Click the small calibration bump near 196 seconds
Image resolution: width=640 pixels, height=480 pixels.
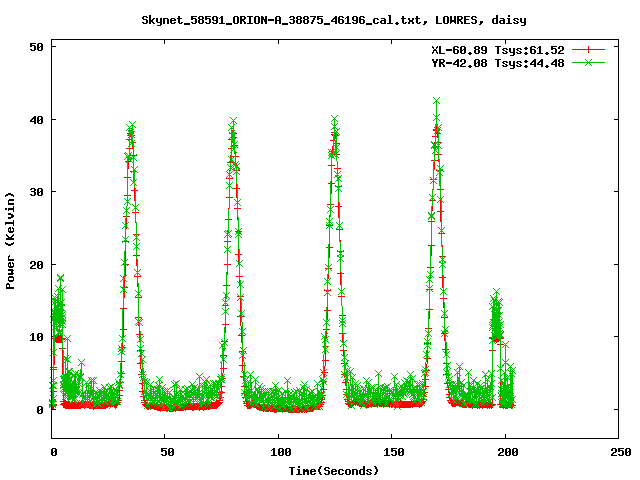[496, 314]
